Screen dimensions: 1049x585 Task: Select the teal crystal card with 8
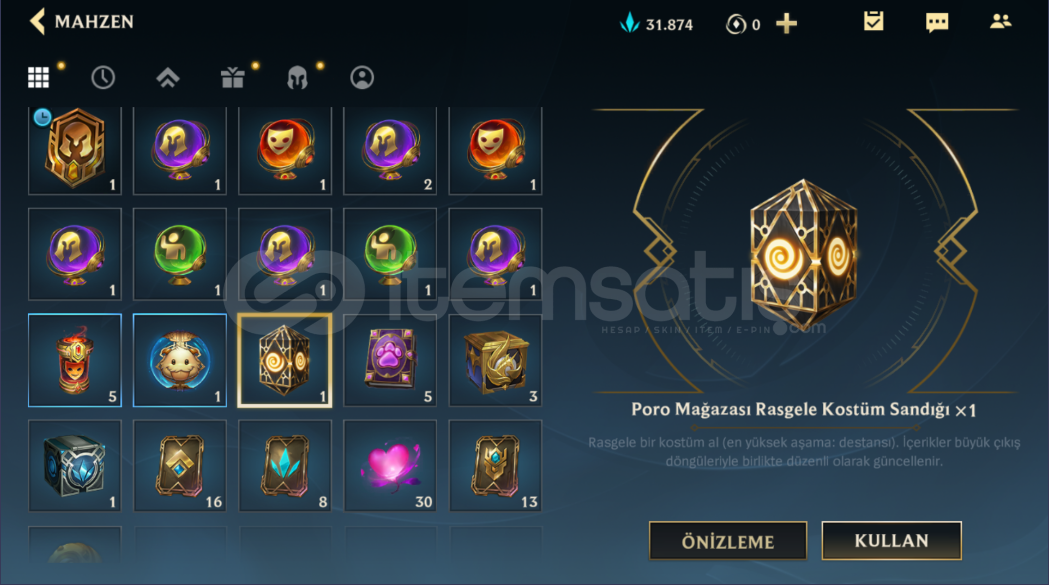[285, 466]
